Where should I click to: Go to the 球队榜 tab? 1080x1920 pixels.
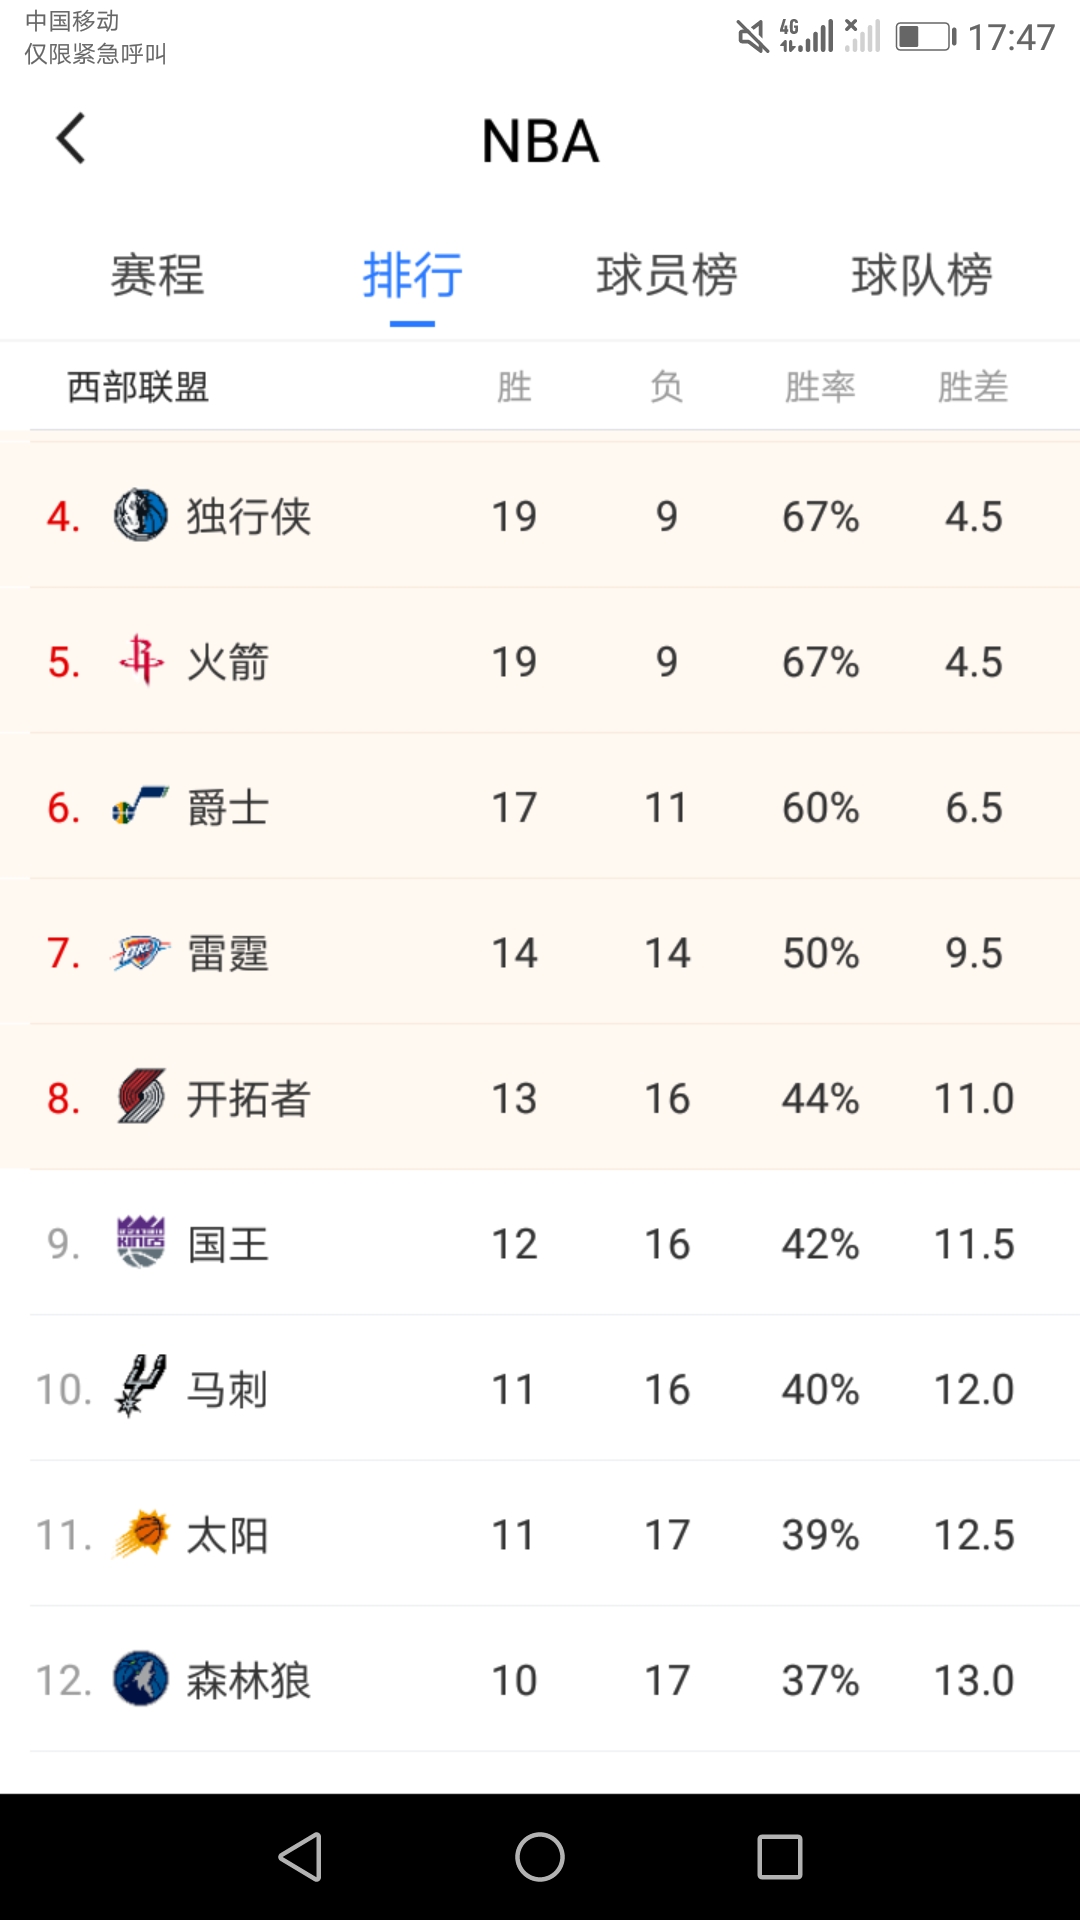click(922, 275)
